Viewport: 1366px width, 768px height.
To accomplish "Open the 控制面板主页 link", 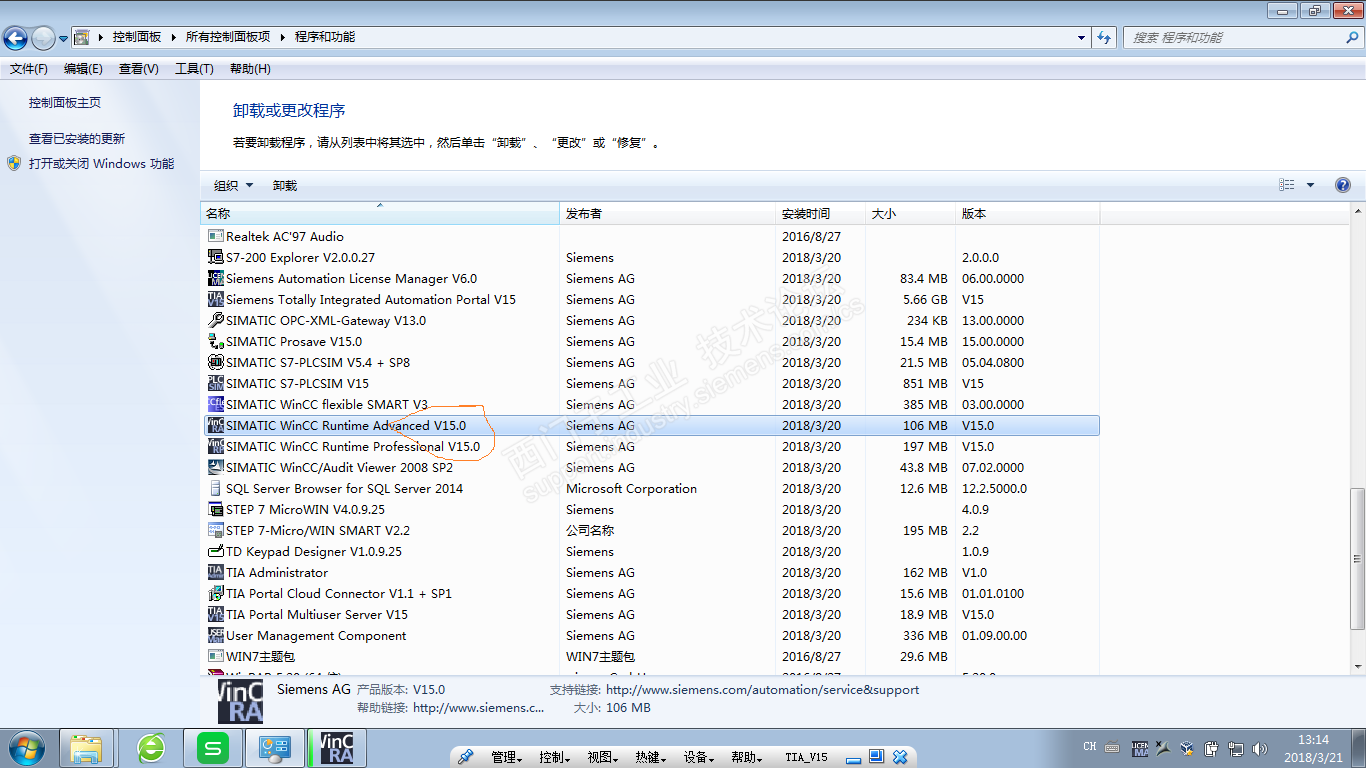I will pyautogui.click(x=65, y=103).
